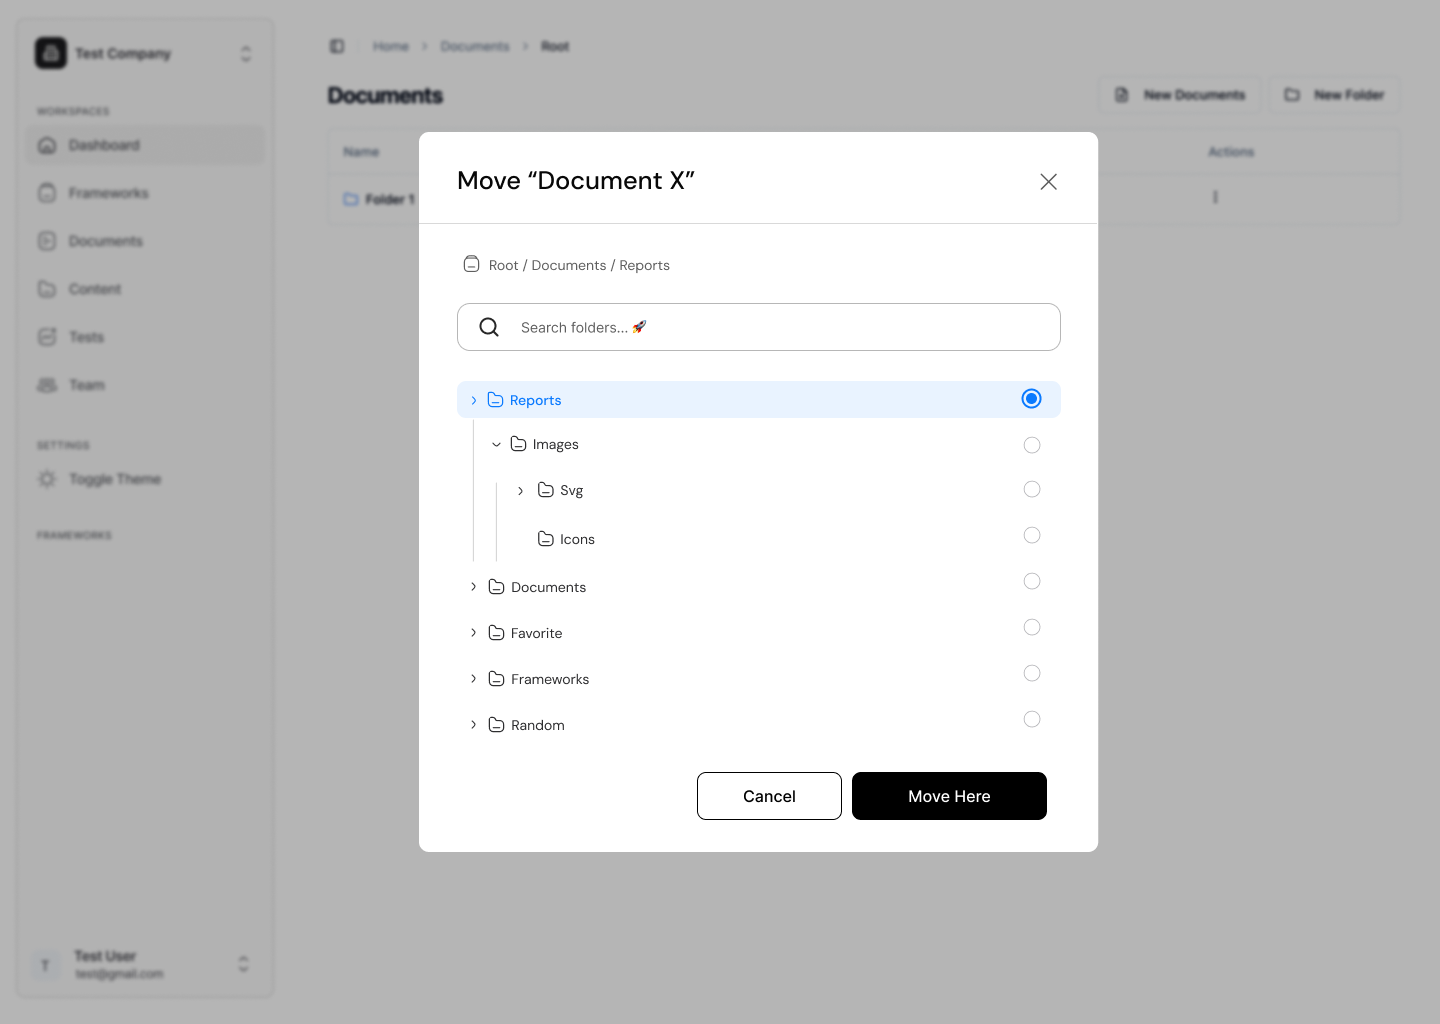Expand the Svg folder chevron
Image resolution: width=1440 pixels, height=1024 pixels.
coord(520,490)
